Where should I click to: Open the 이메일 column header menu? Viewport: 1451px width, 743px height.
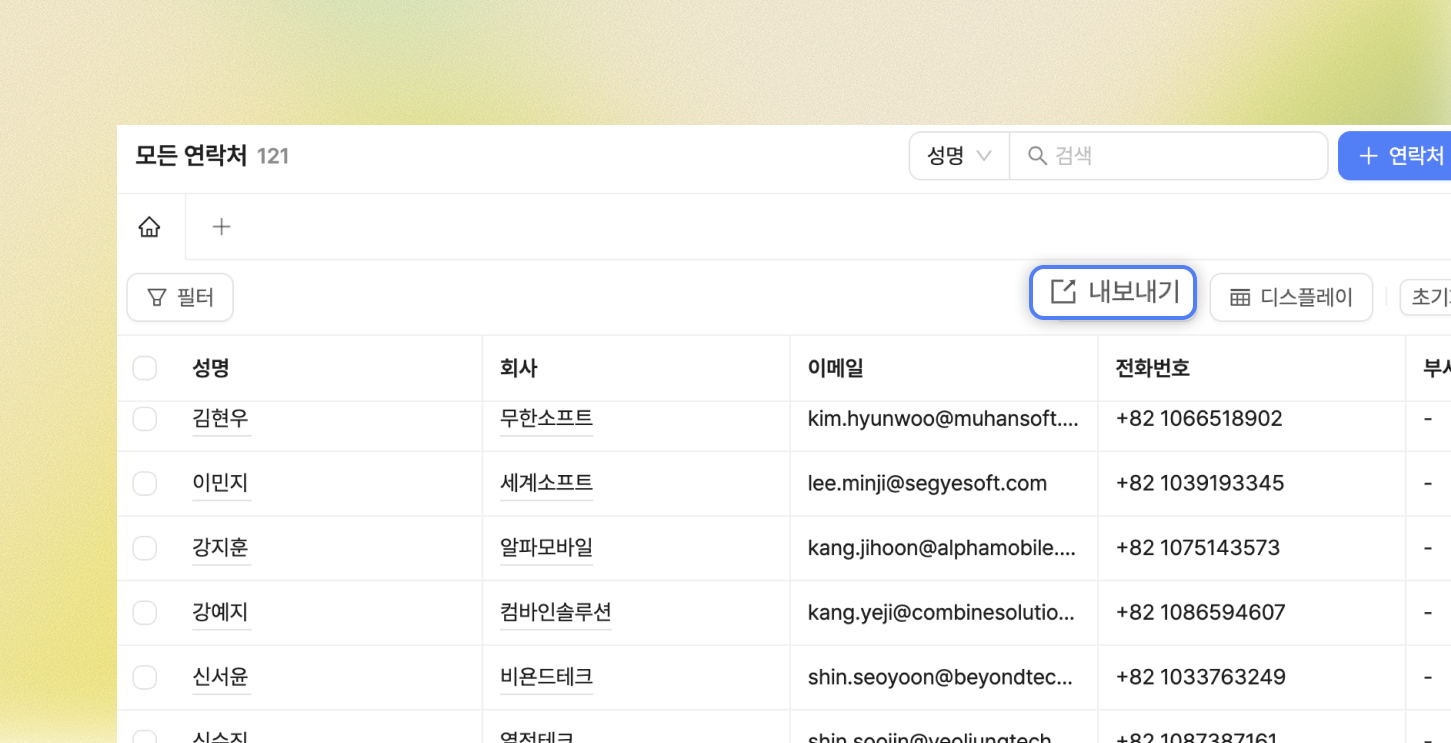pyautogui.click(x=835, y=368)
